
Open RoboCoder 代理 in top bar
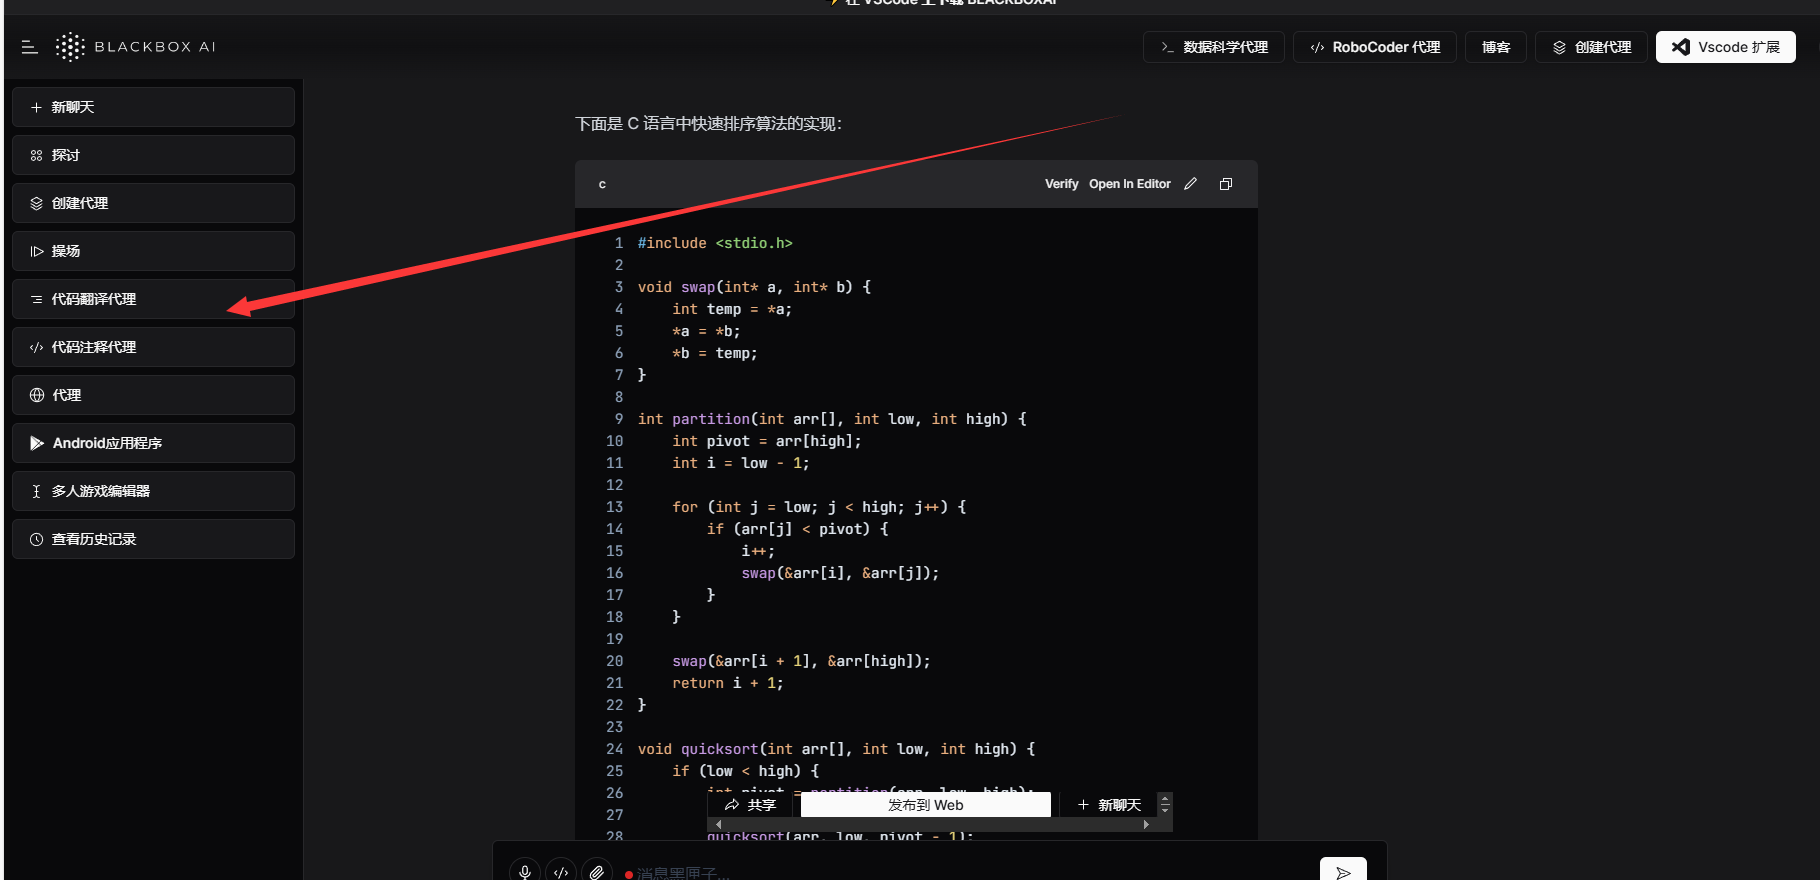[x=1375, y=47]
